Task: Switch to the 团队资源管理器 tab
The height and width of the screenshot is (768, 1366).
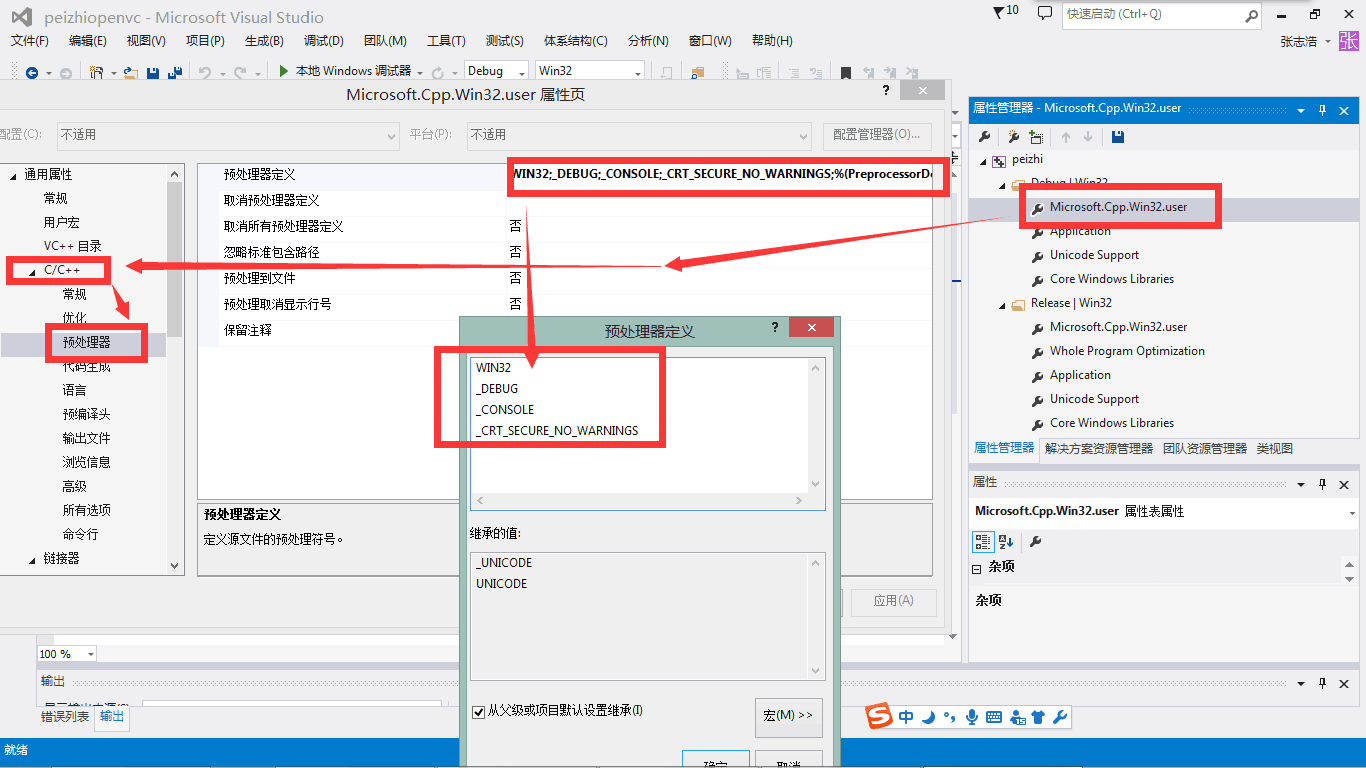Action: click(1205, 449)
